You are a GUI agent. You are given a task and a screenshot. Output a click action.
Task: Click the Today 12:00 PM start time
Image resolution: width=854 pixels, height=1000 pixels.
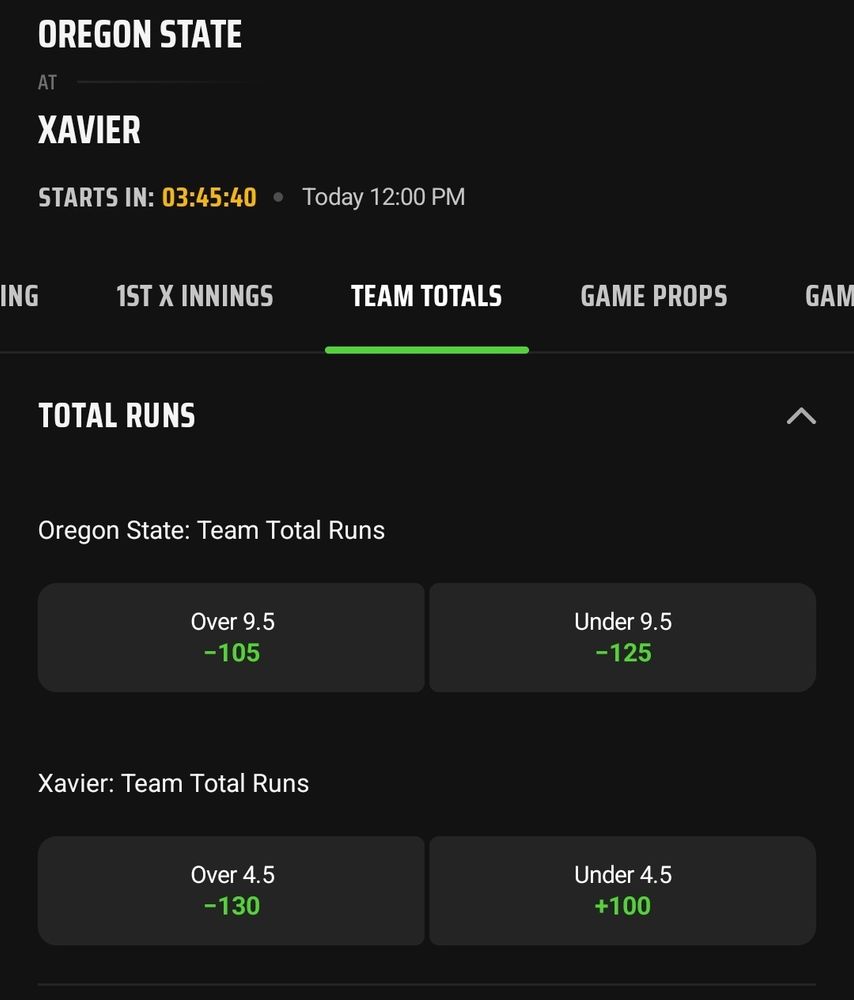383,197
